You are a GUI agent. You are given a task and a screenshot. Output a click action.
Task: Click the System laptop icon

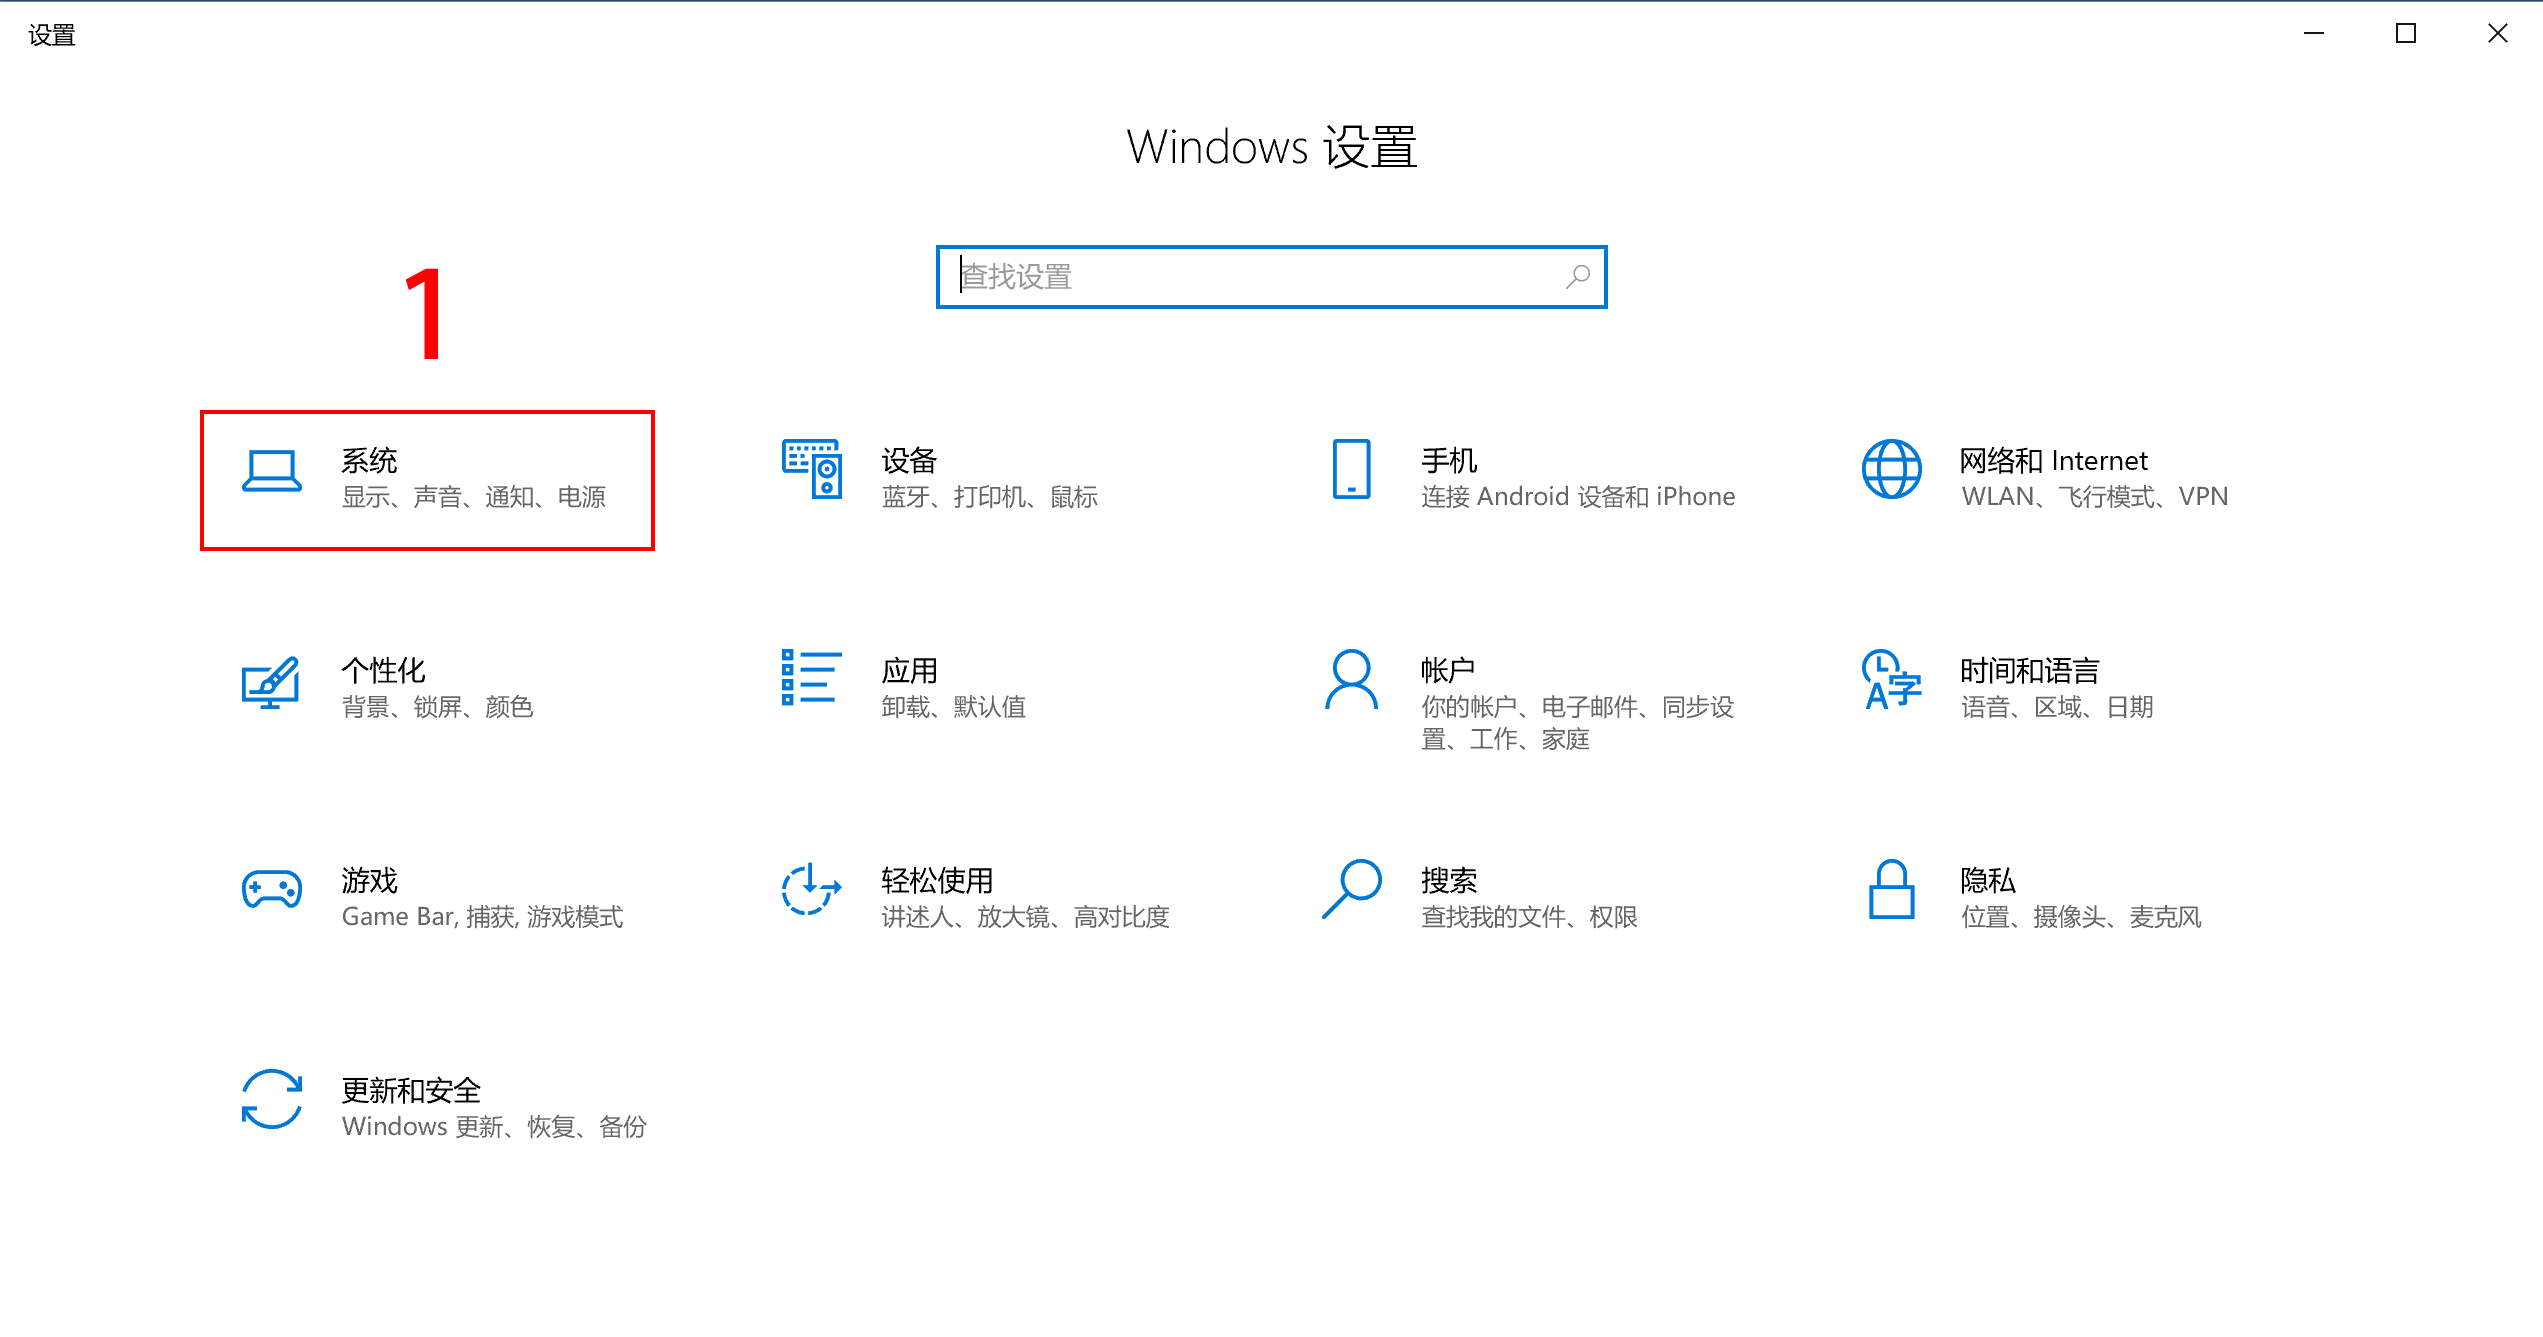271,471
